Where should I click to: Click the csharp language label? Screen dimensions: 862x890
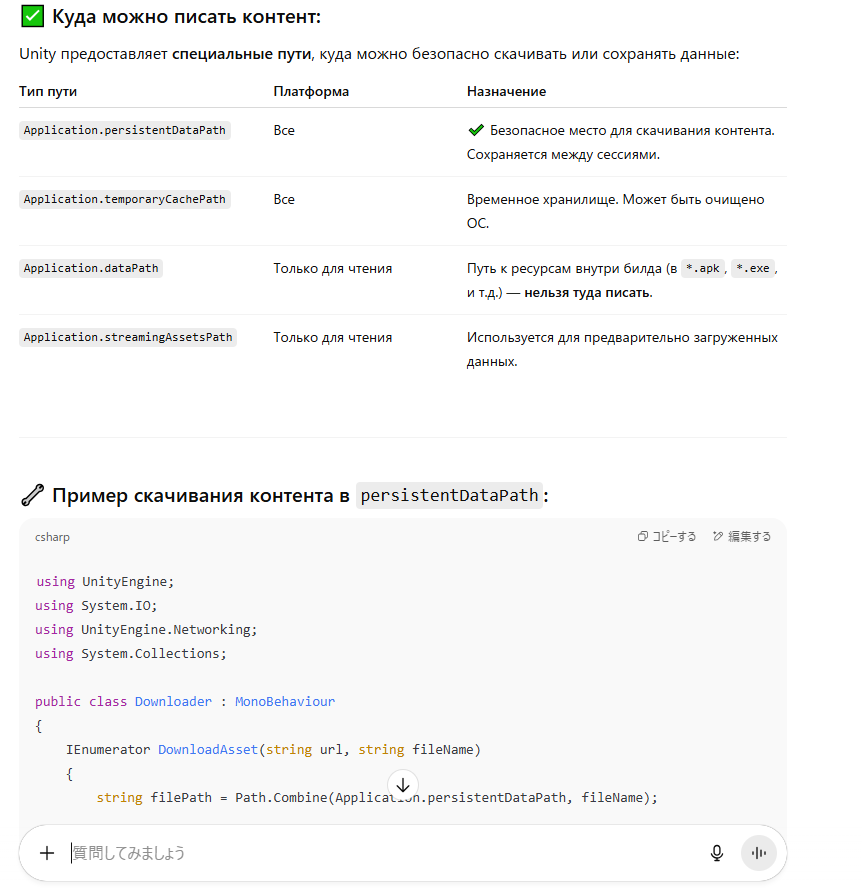pyautogui.click(x=52, y=537)
